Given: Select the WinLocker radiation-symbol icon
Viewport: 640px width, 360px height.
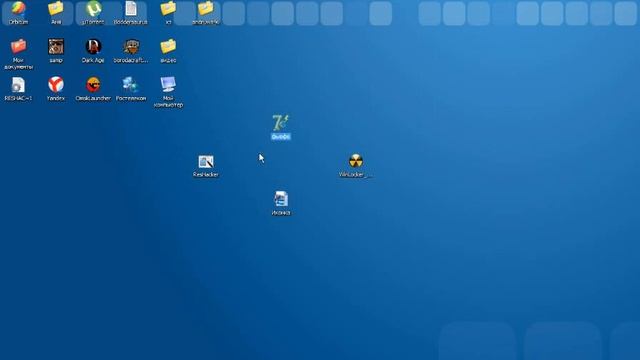Looking at the screenshot, I should (x=356, y=161).
